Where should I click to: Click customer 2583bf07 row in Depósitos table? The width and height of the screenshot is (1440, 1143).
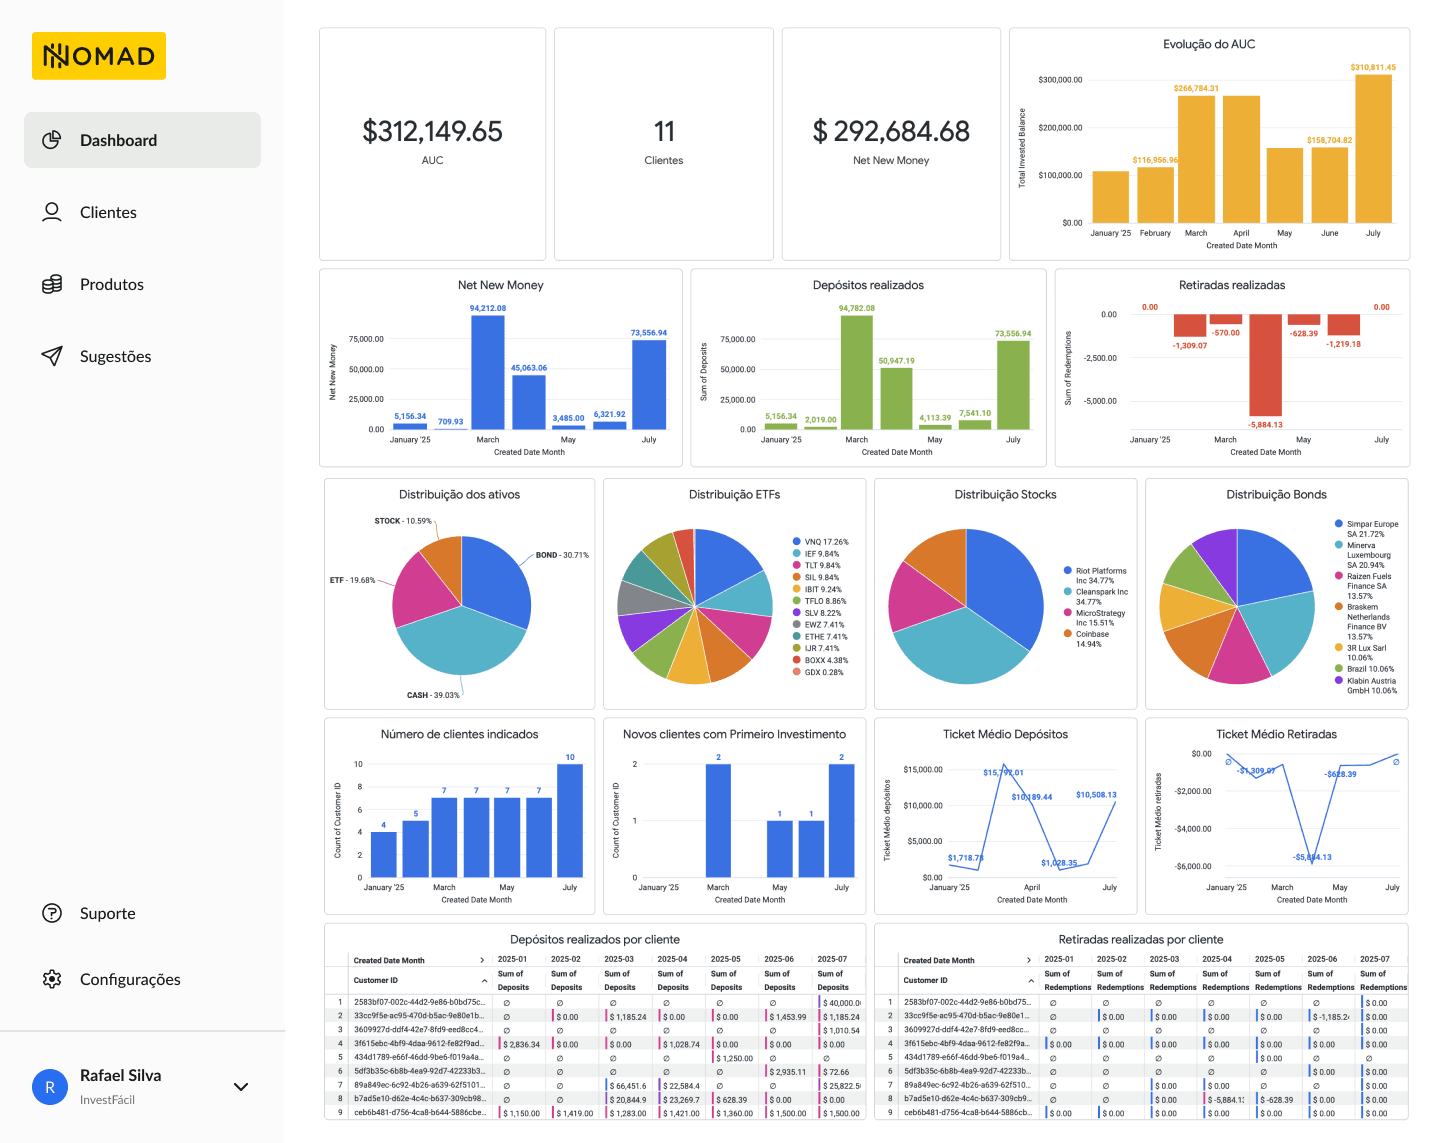pos(594,1002)
